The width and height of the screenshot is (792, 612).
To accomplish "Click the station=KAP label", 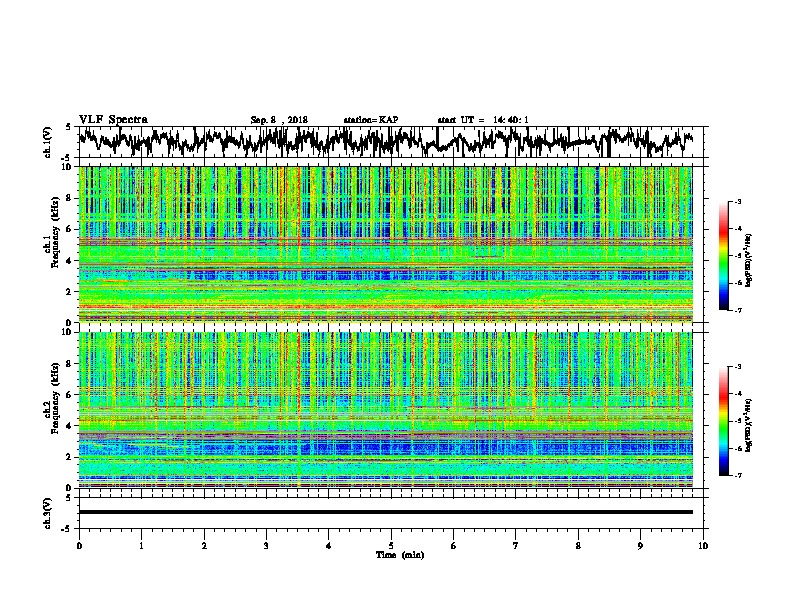I will 370,120.
